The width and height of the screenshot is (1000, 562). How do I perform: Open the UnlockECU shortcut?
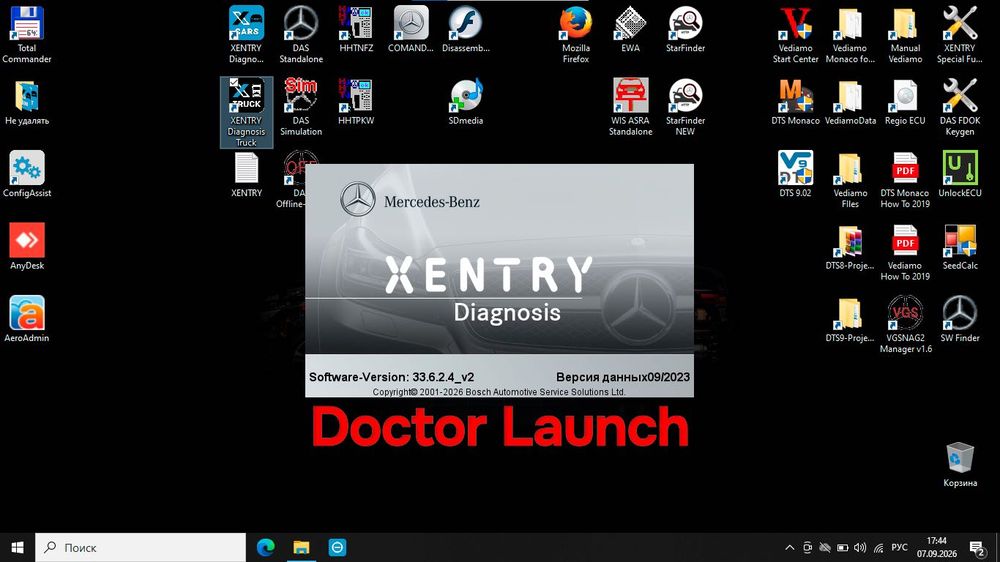coord(960,174)
